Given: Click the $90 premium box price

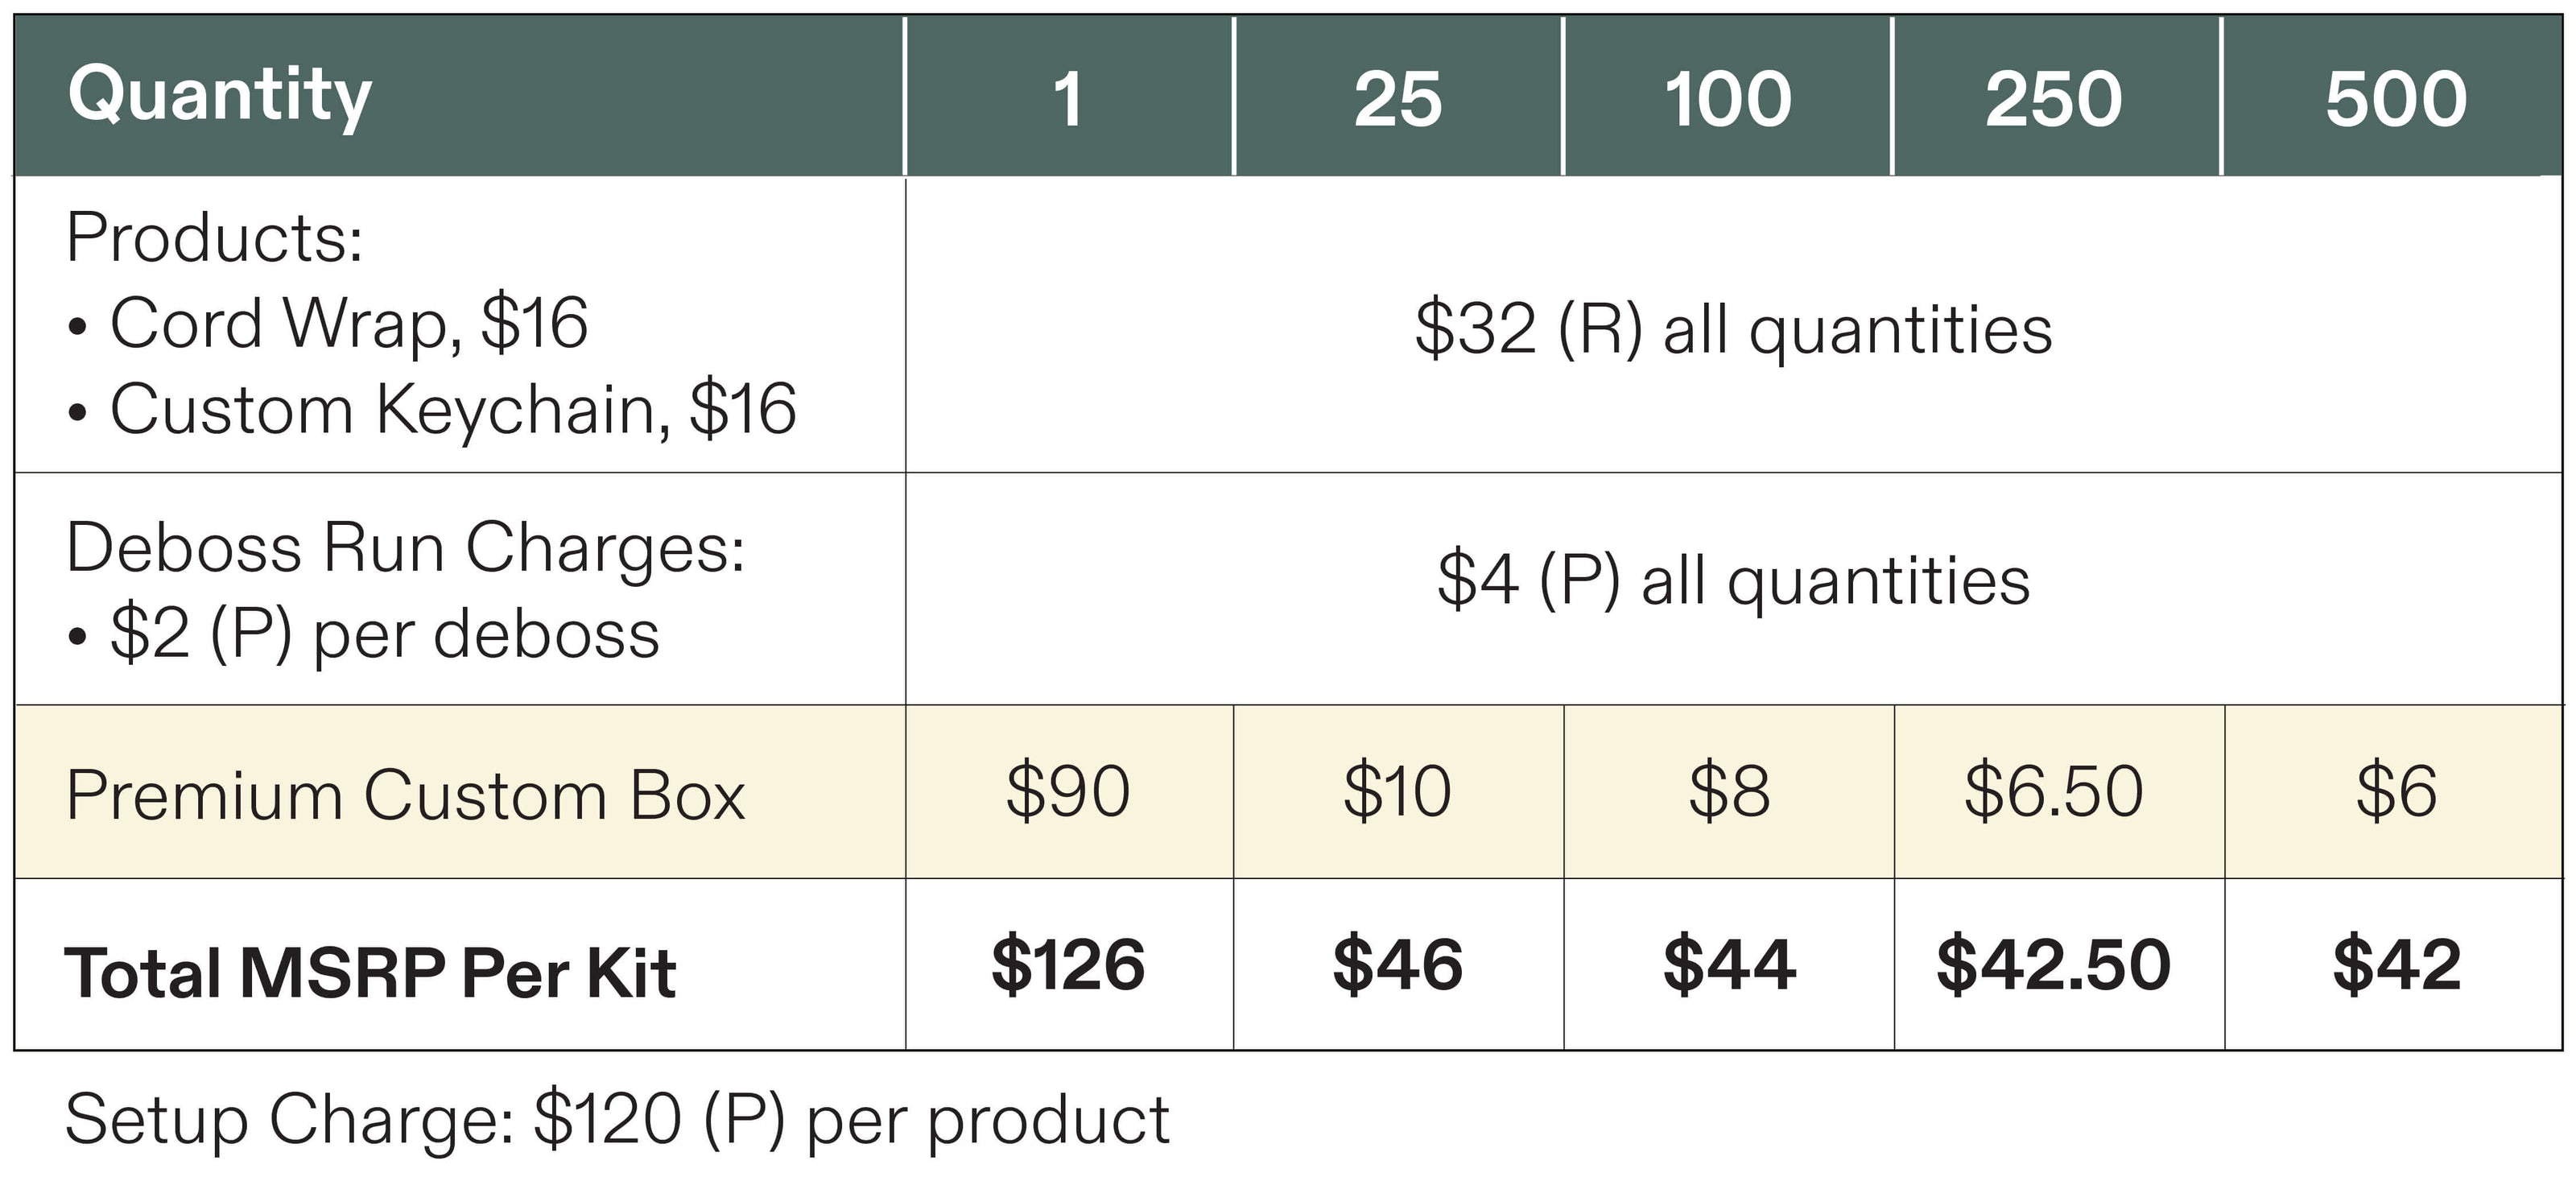Looking at the screenshot, I should [1069, 792].
